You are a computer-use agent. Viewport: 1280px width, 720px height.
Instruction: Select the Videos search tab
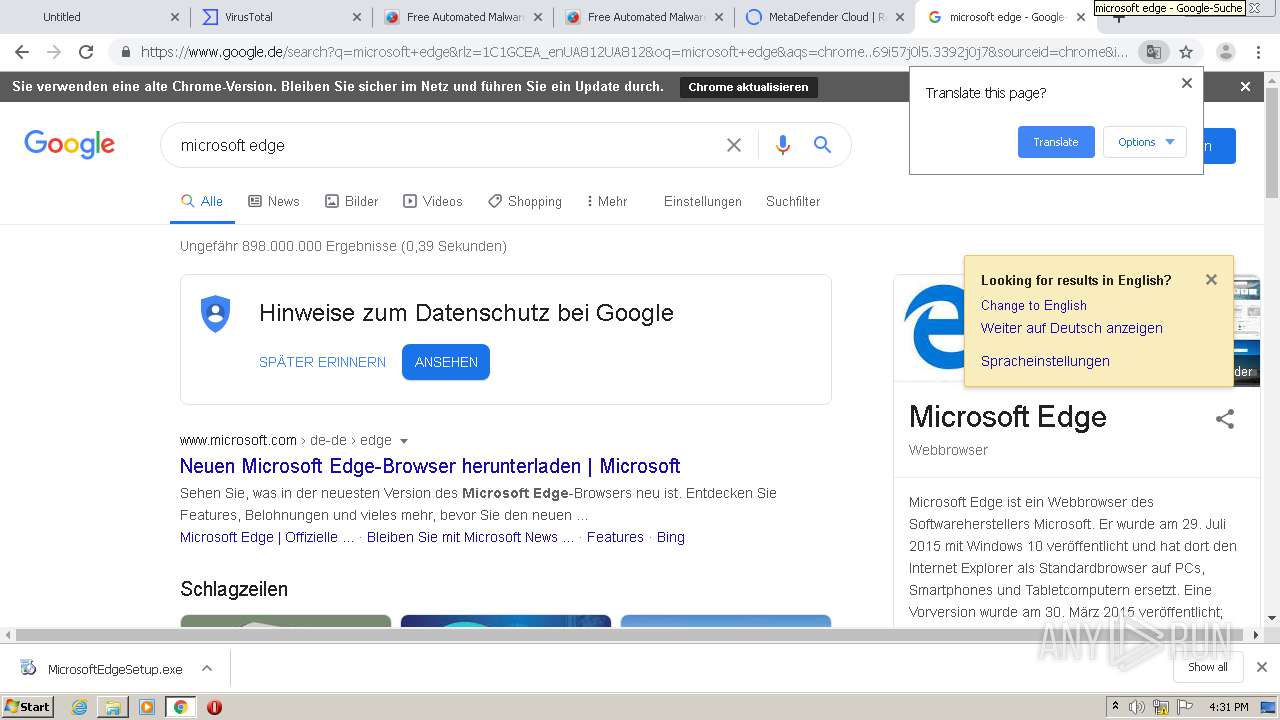coord(433,201)
